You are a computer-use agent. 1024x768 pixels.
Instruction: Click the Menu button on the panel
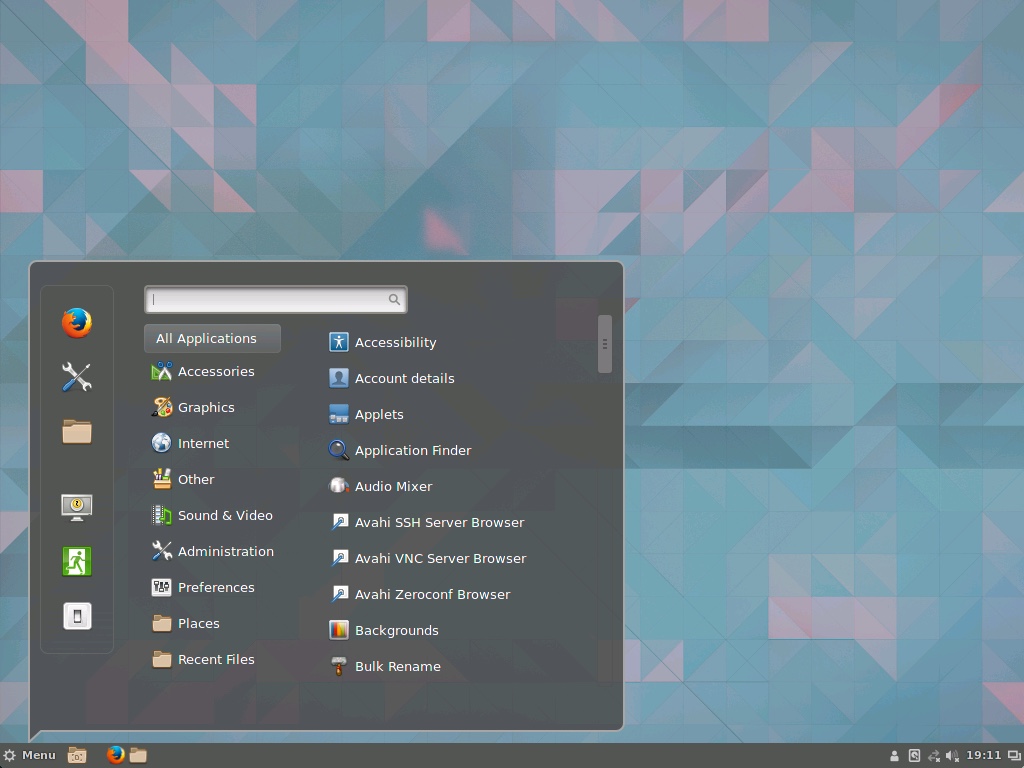click(30, 755)
